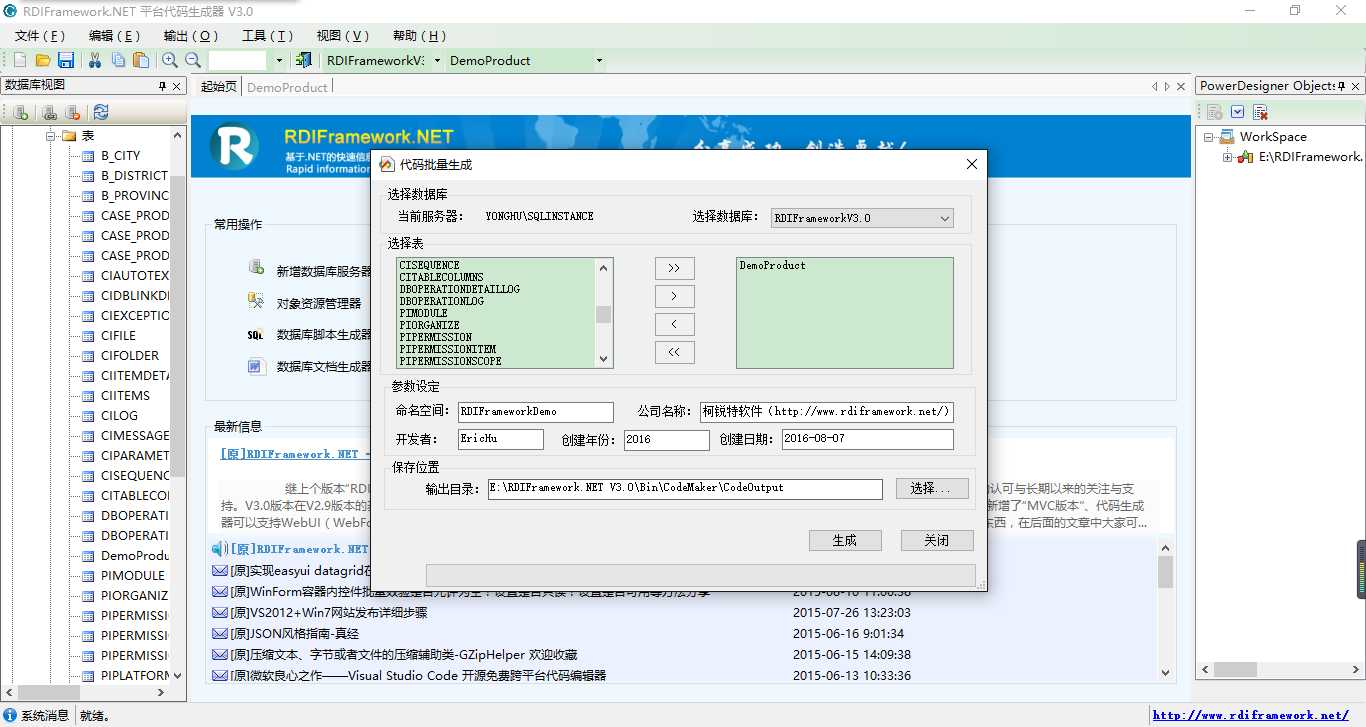
Task: Select DemoProduct in the selected tables list
Action: pyautogui.click(x=772, y=265)
